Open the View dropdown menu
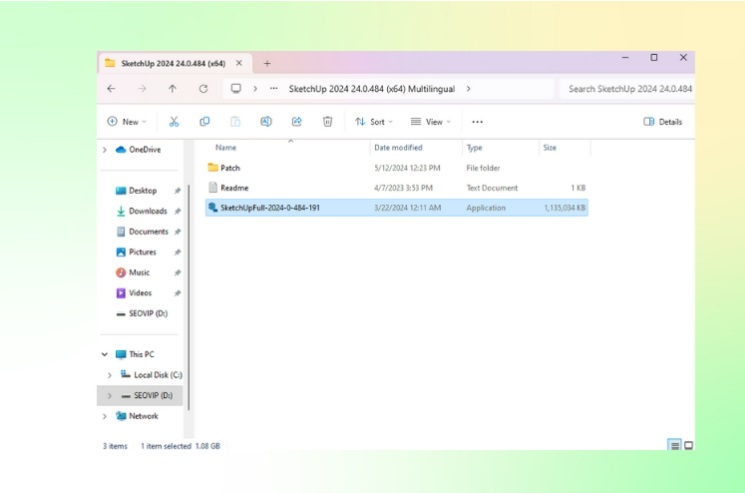745x493 pixels. point(431,122)
